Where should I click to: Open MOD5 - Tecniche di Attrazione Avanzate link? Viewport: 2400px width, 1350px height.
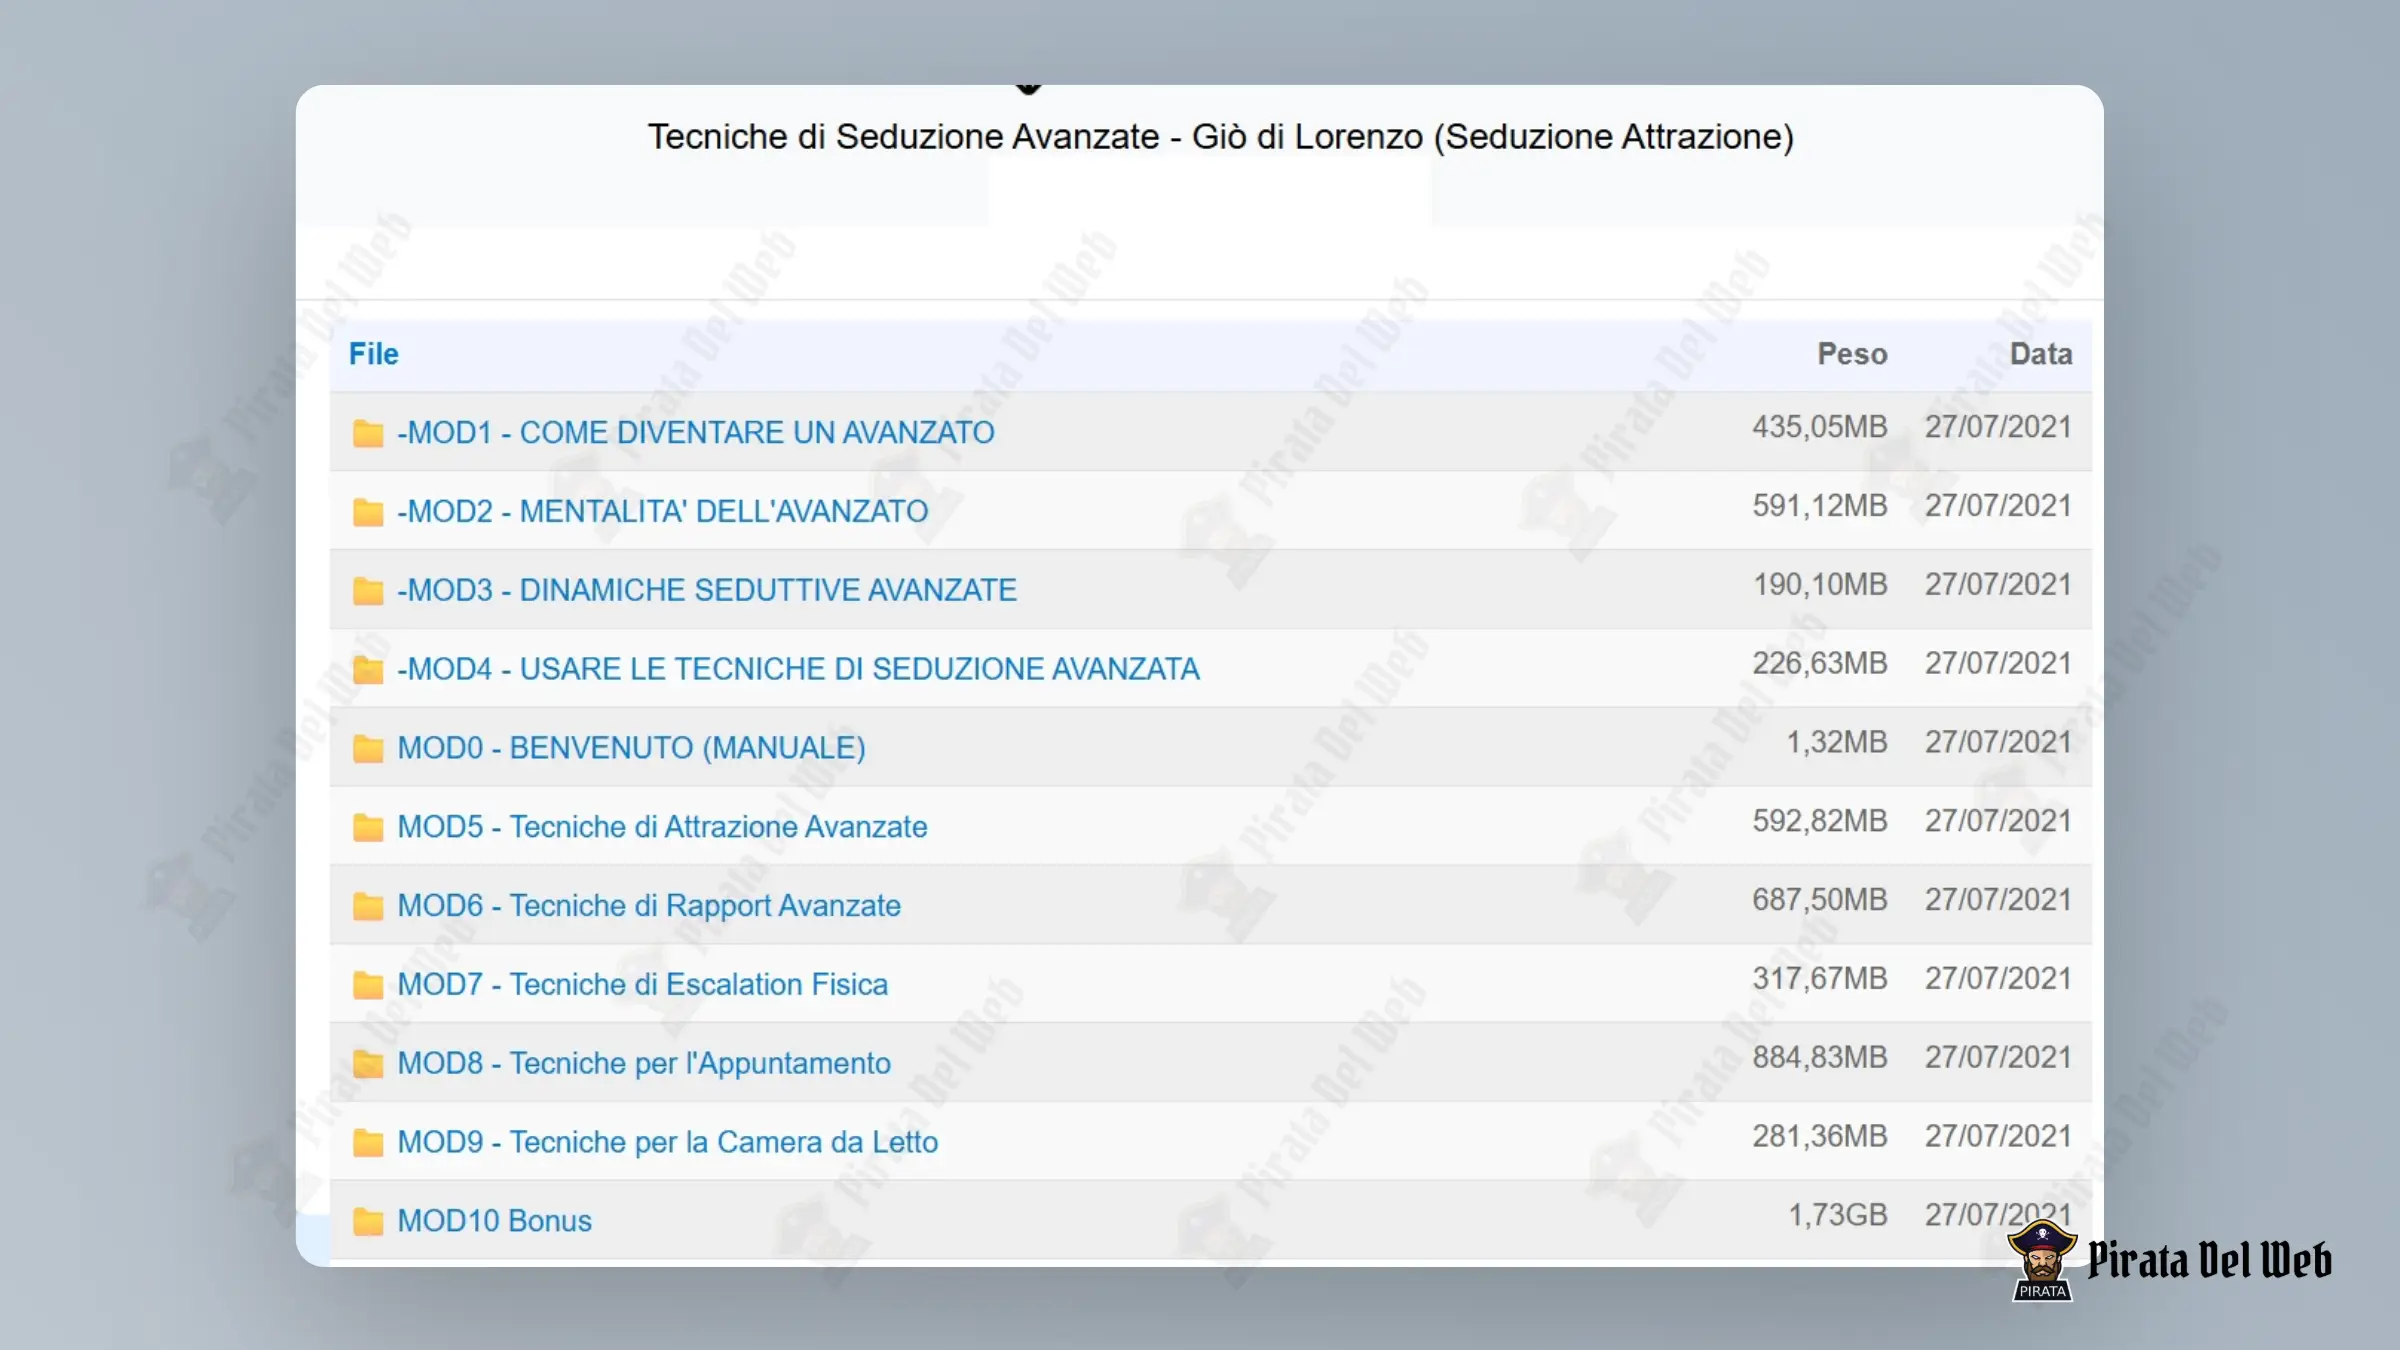tap(662, 826)
